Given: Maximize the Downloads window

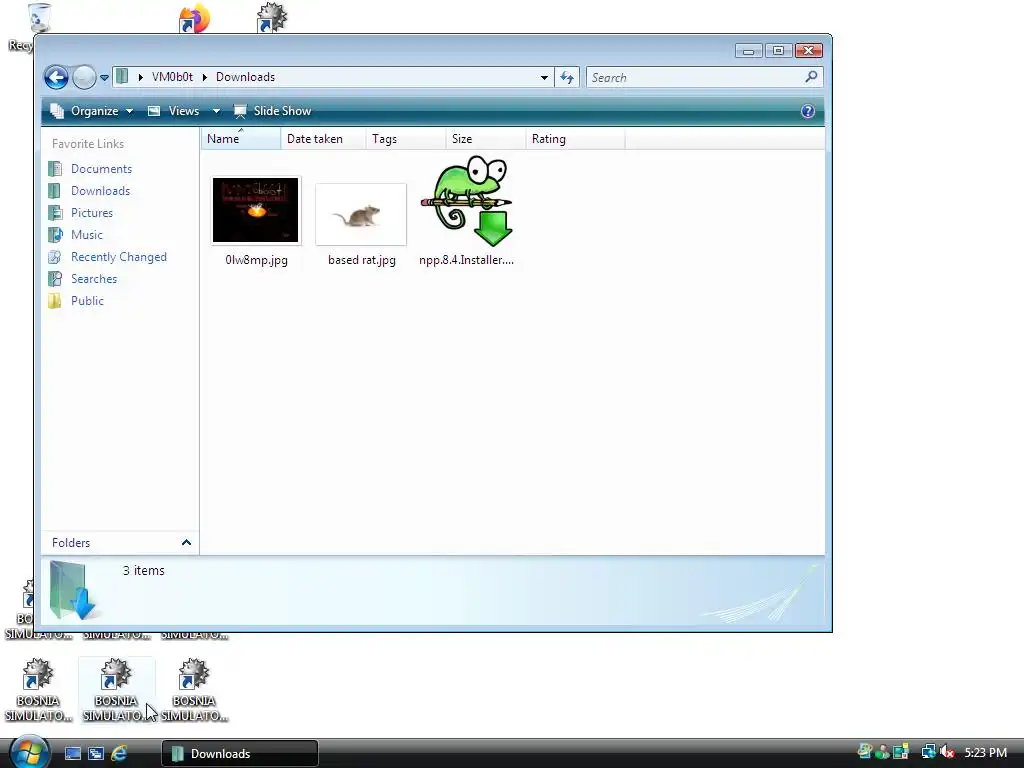Looking at the screenshot, I should [778, 51].
